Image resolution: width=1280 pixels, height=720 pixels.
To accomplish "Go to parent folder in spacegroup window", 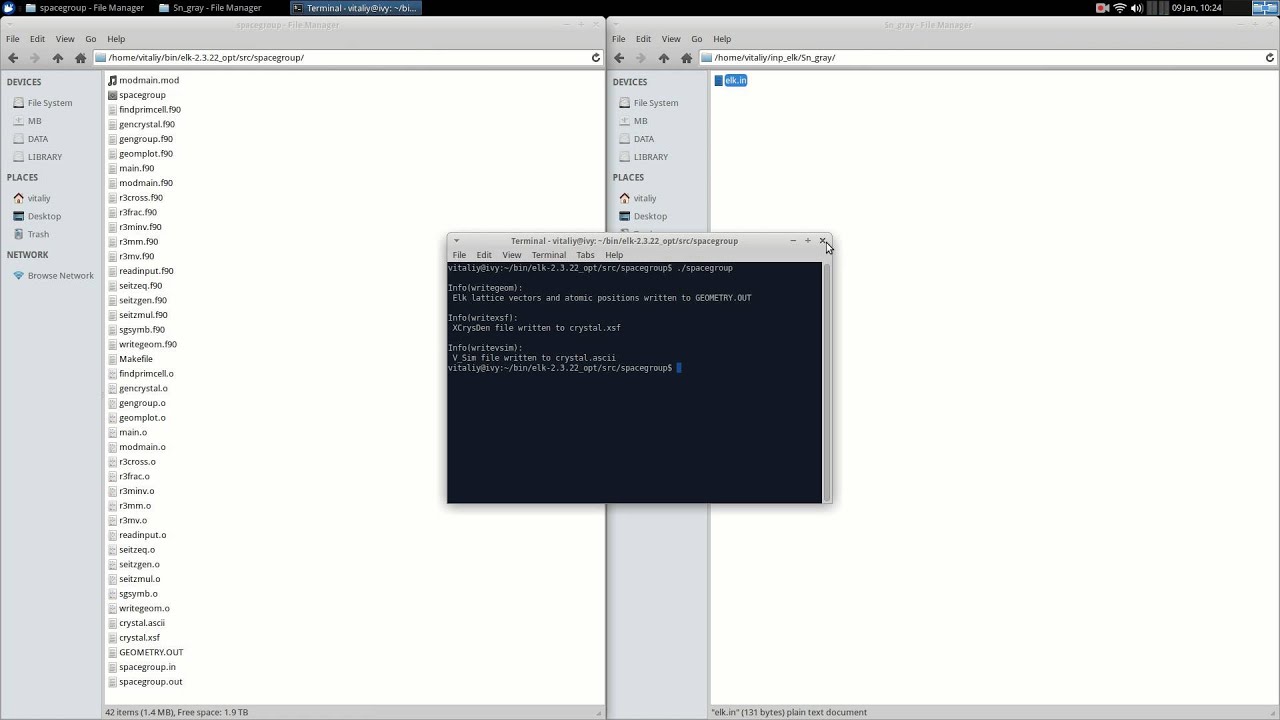I will click(x=58, y=58).
